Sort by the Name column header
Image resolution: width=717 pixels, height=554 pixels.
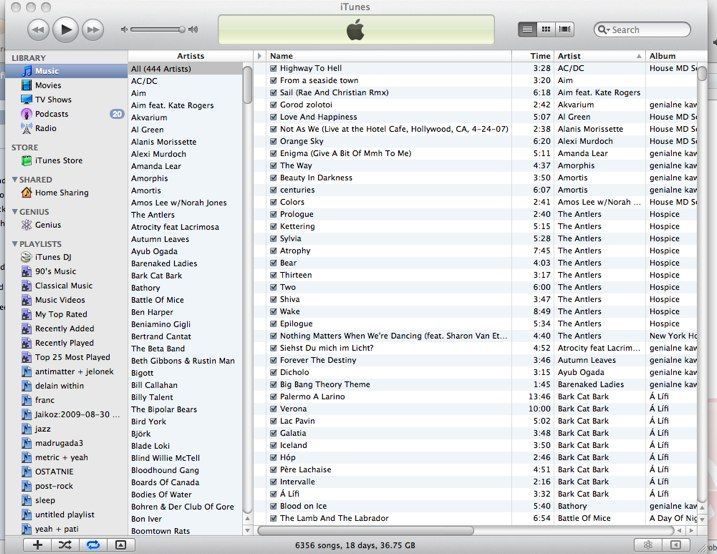[x=388, y=56]
